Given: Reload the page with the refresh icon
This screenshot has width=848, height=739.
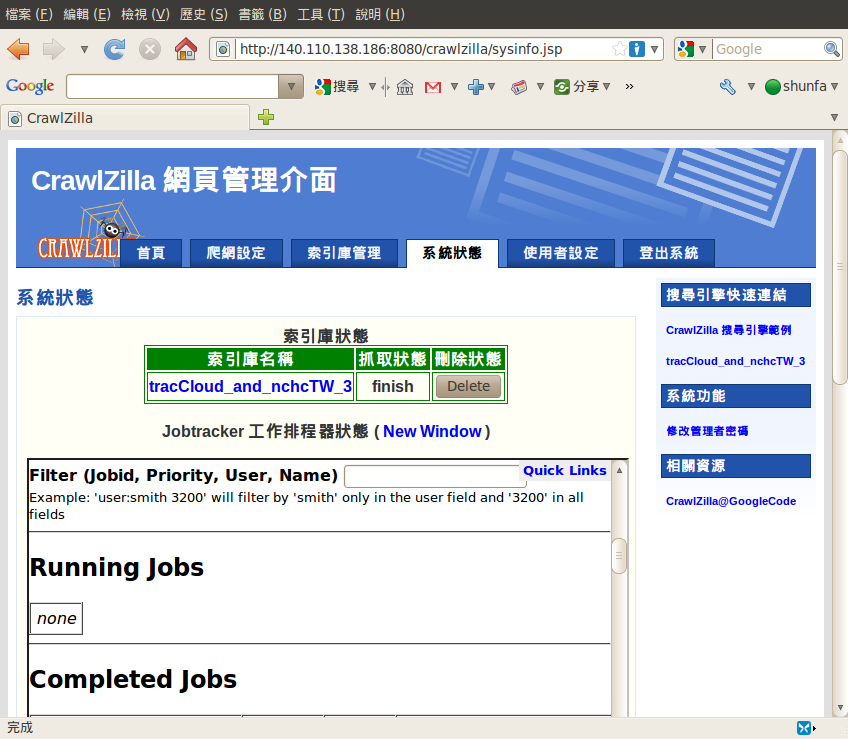Looking at the screenshot, I should pyautogui.click(x=115, y=50).
